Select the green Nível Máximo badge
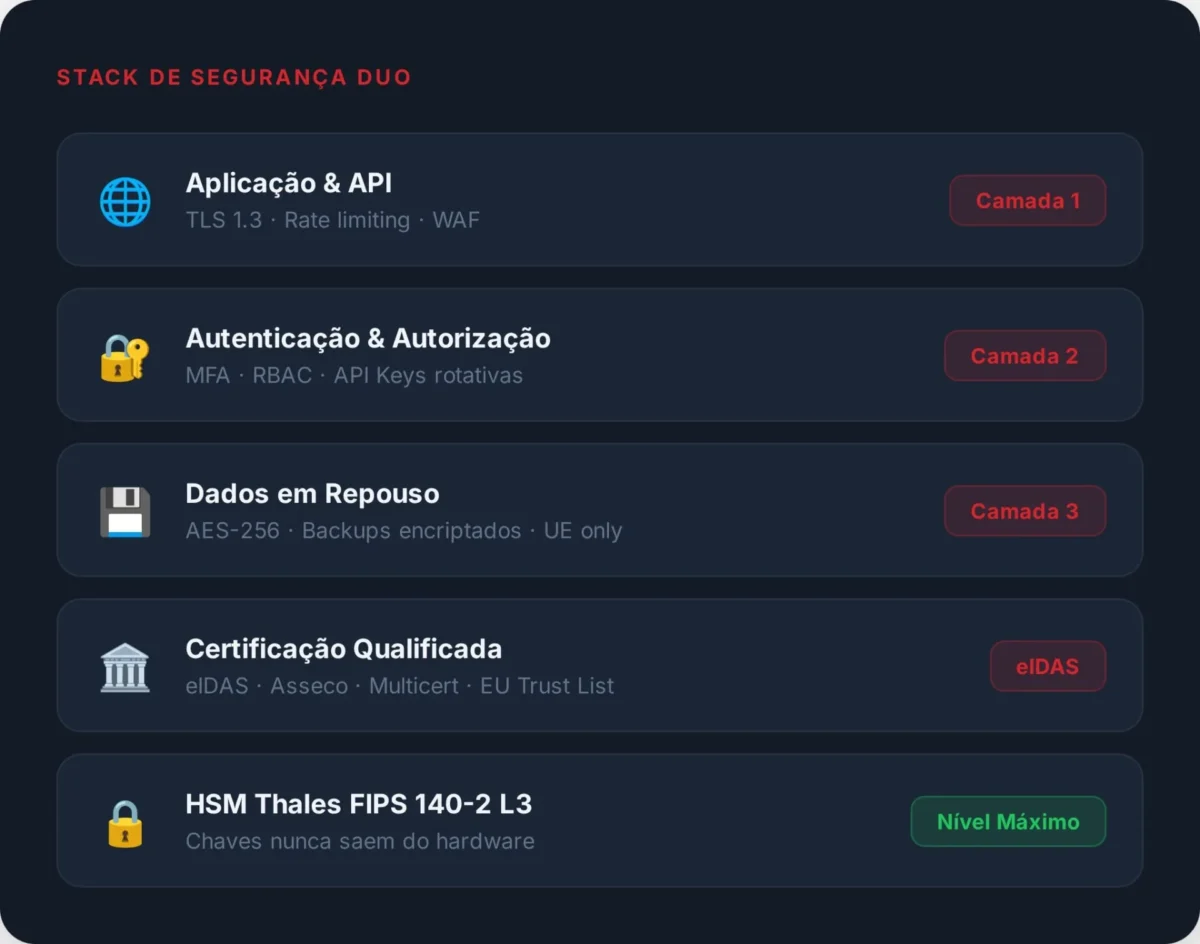Screen dimensions: 1200x944 pyautogui.click(x=1008, y=821)
